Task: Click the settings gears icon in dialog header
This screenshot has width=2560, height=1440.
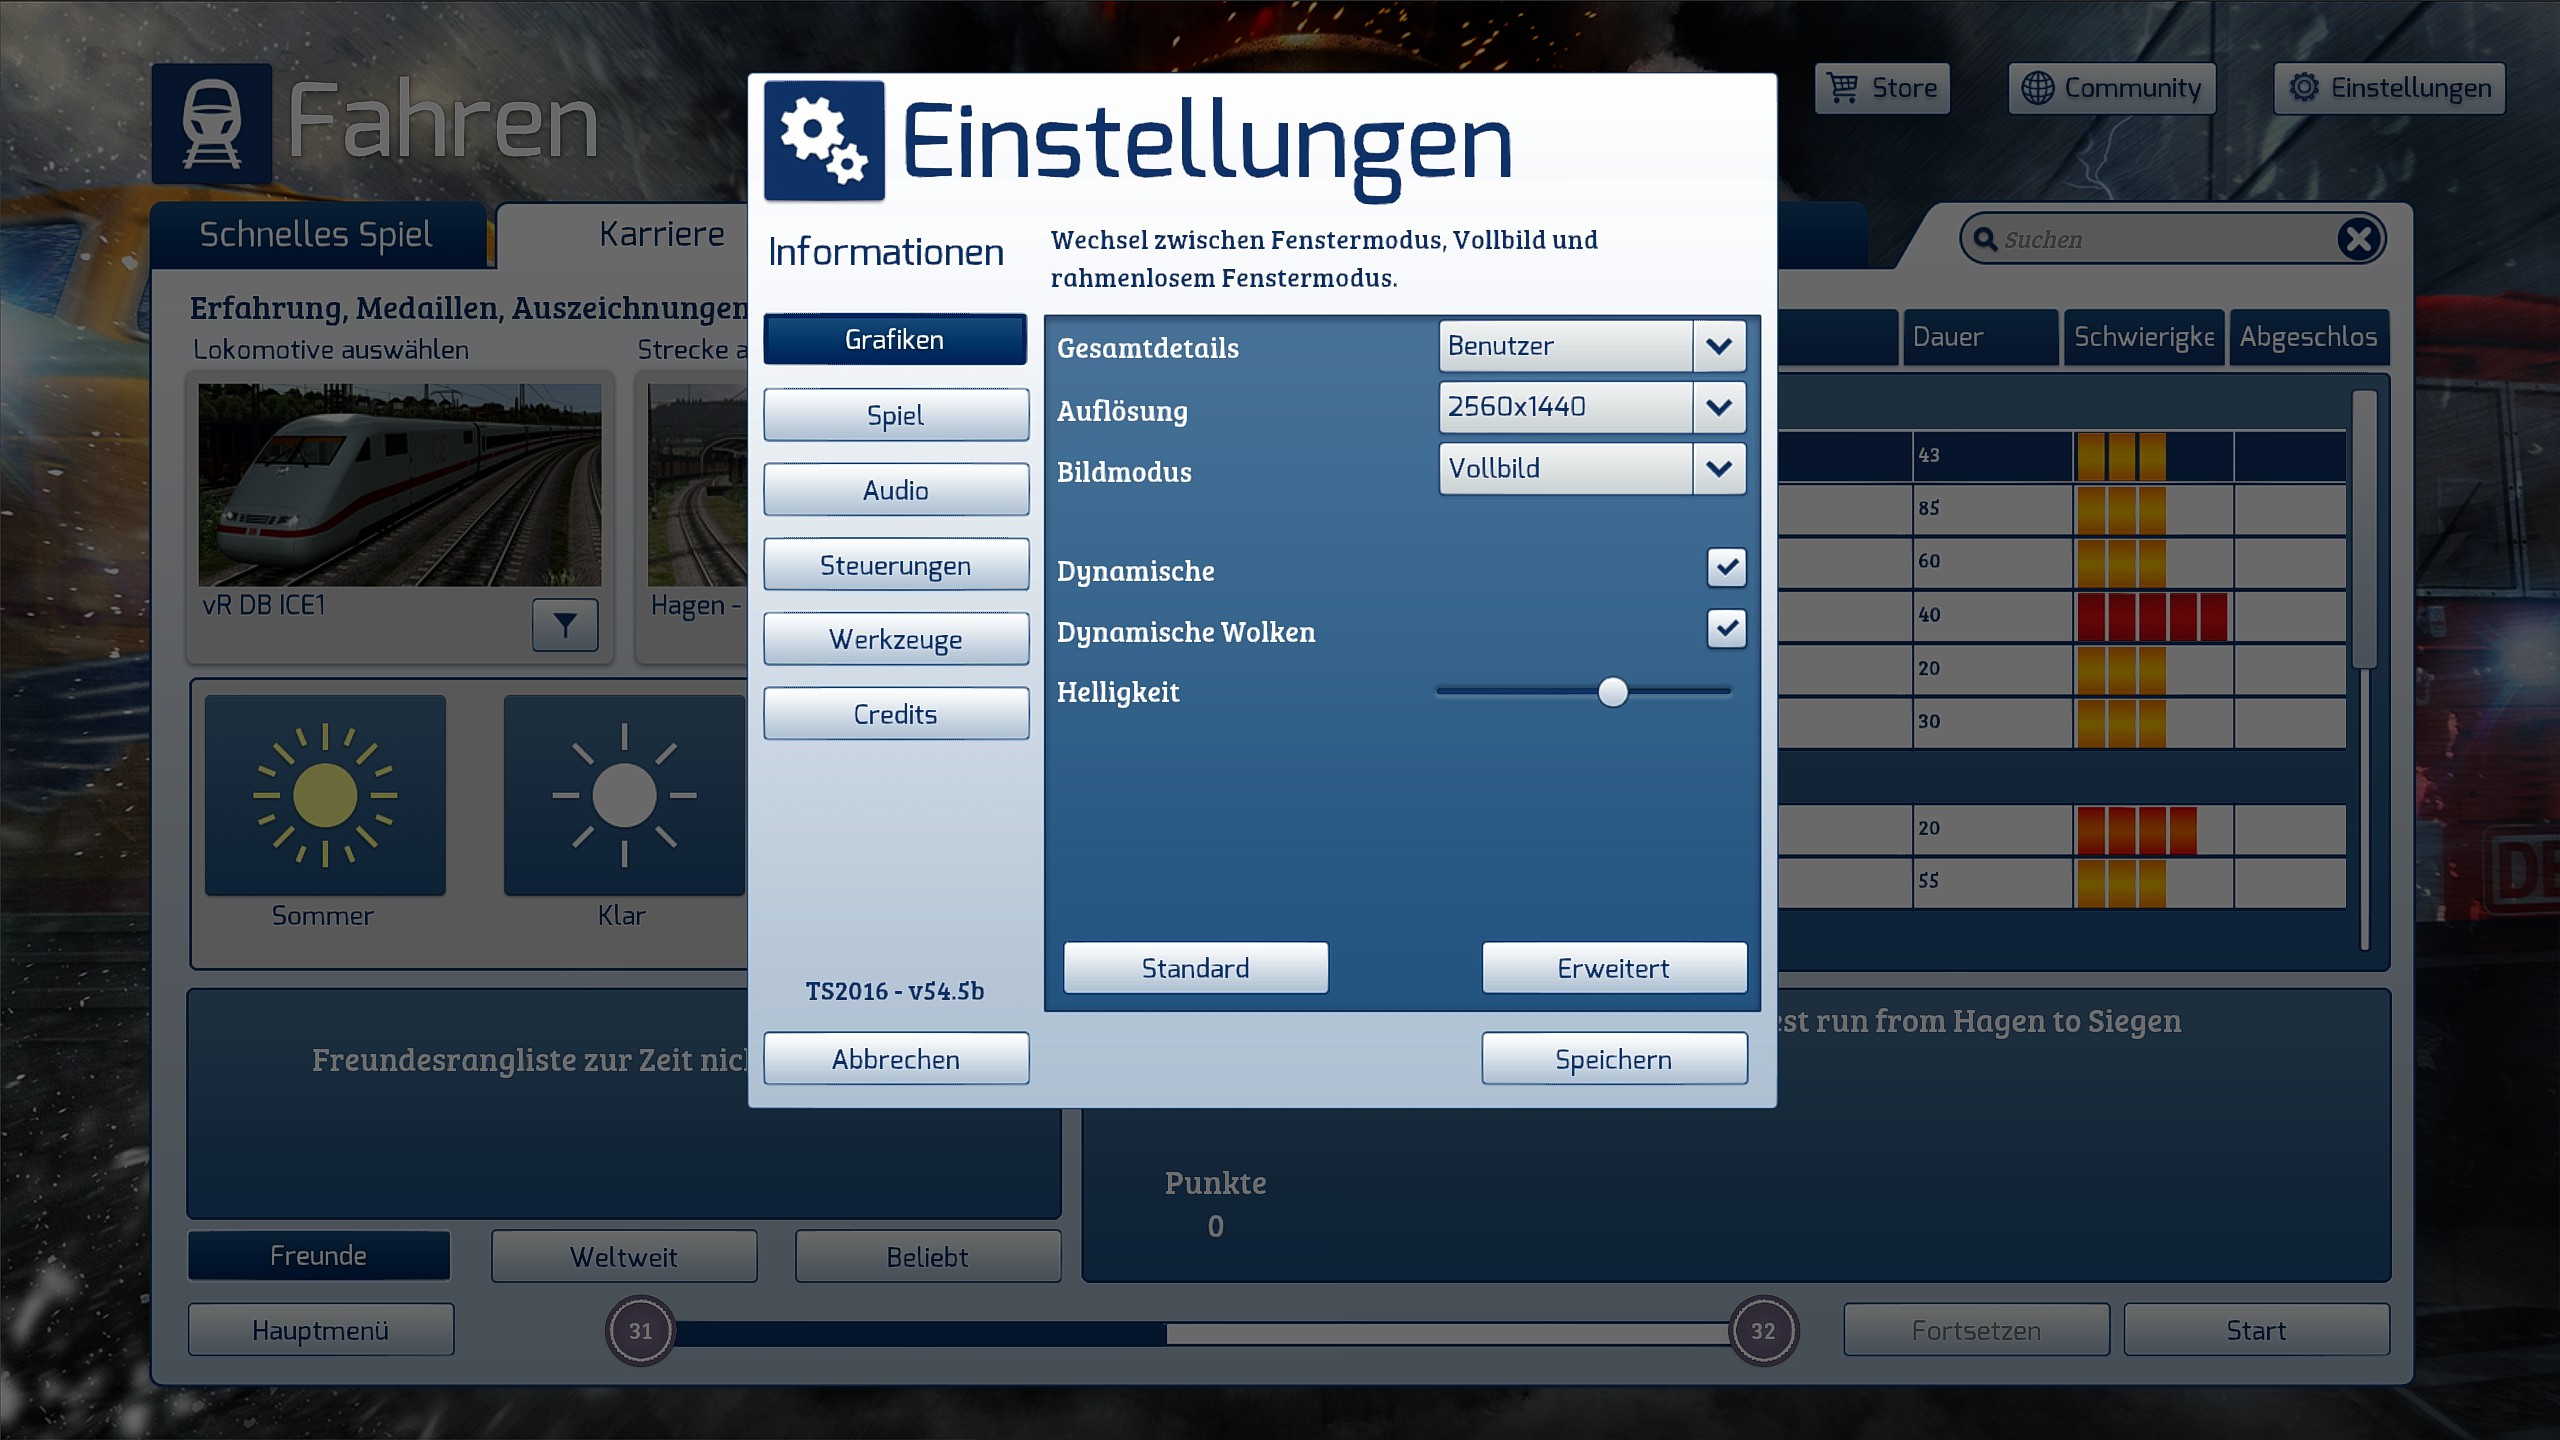Action: point(824,141)
